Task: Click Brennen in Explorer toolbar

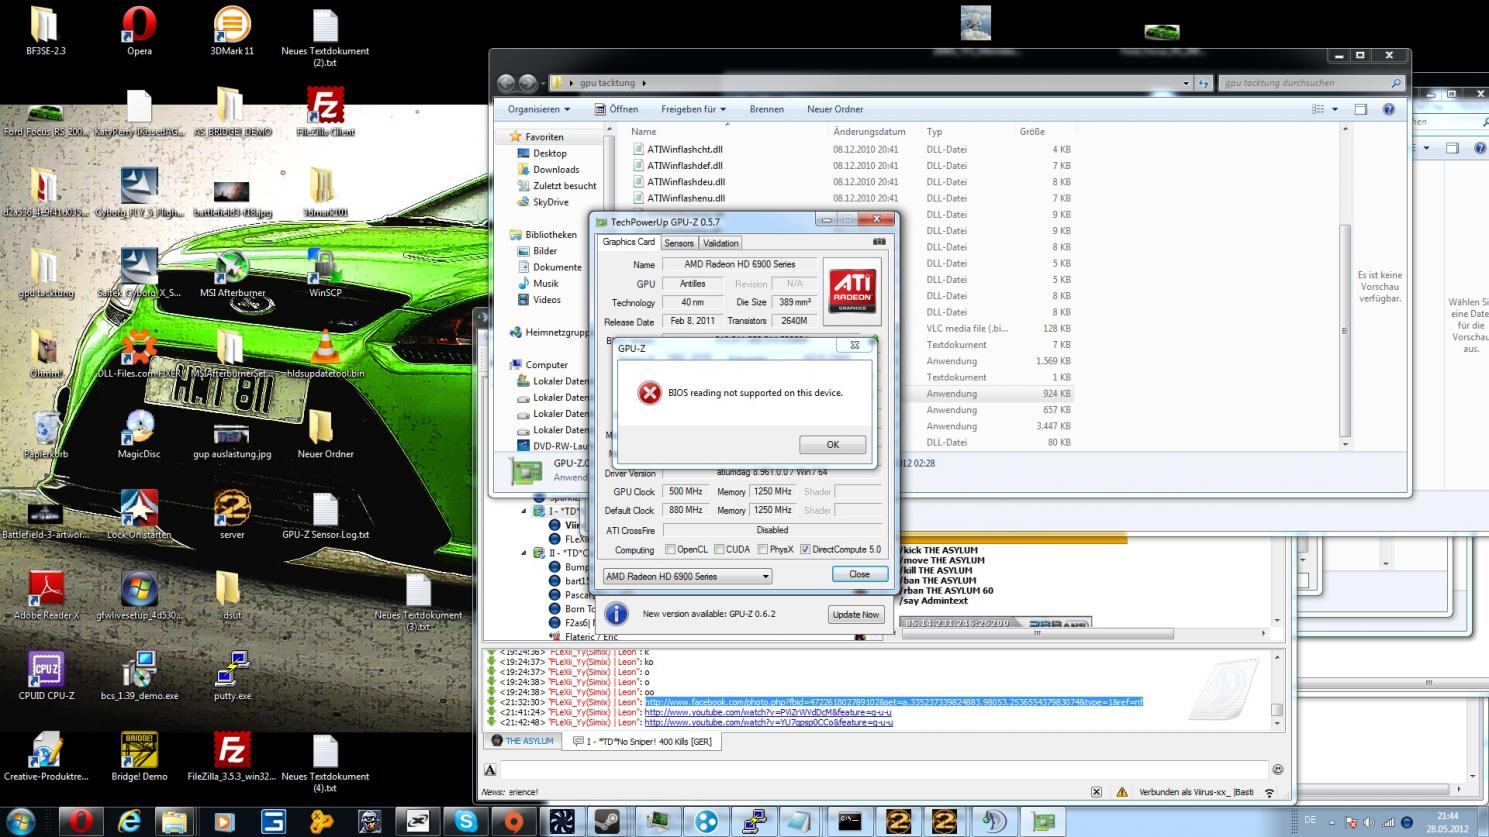Action: pos(766,109)
